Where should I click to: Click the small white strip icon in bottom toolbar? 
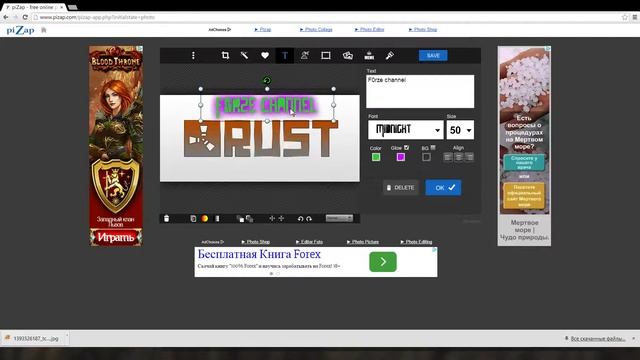tap(218, 219)
